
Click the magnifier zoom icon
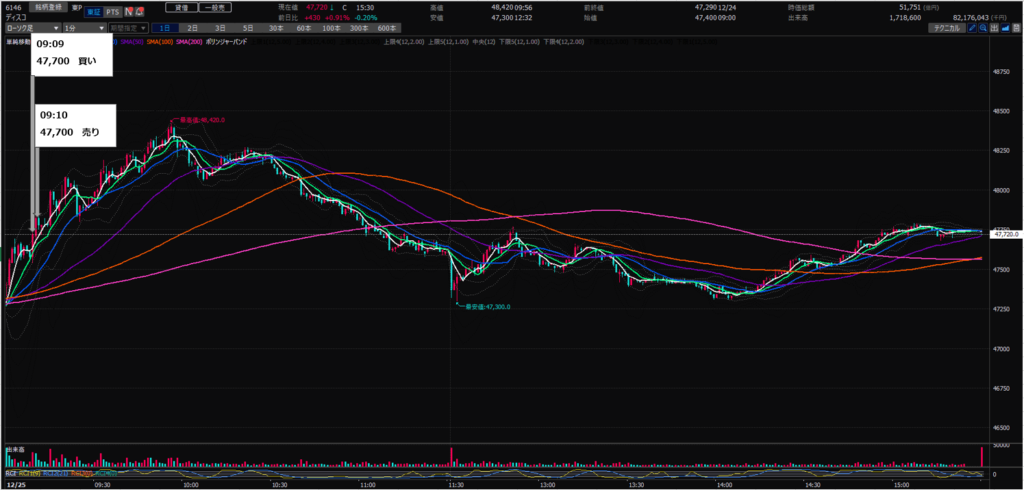[x=987, y=29]
